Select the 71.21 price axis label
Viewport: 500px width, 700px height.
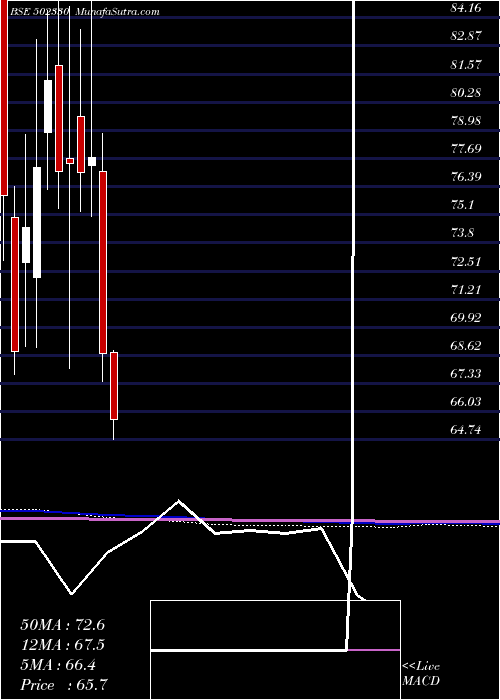[x=466, y=290]
